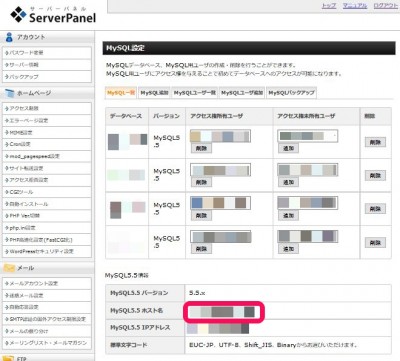The height and width of the screenshot is (361, 400).
Task: Open first row's アクセス権所有ユーザ dropdown
Action: [220, 136]
